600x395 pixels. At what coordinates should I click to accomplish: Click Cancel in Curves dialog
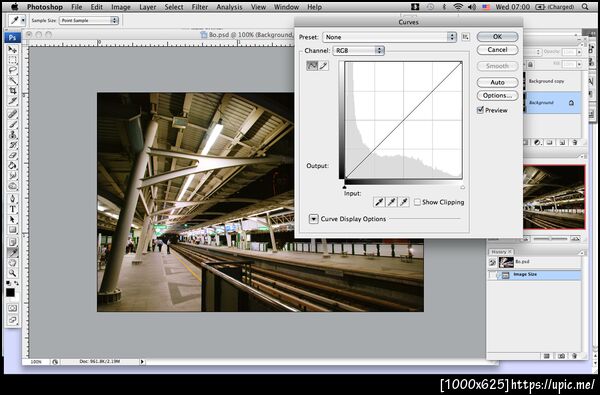coord(497,50)
